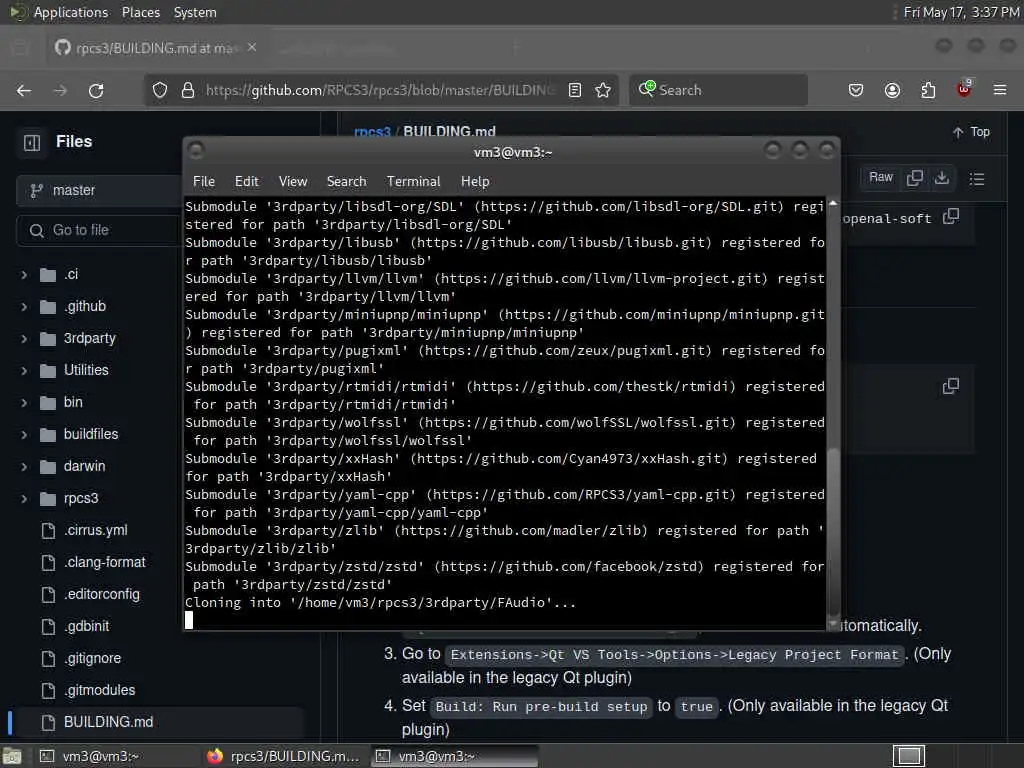Open System menu in top panel

195,12
